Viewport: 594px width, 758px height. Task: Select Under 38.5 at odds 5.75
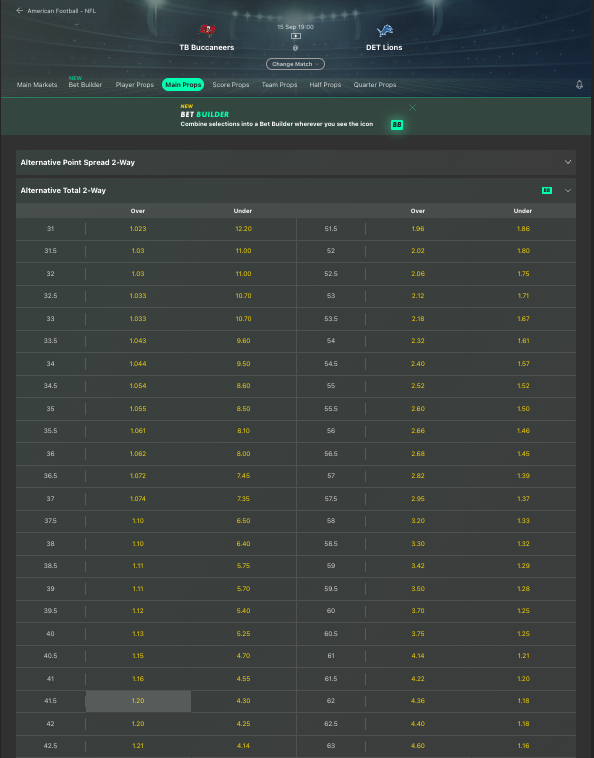tap(243, 566)
